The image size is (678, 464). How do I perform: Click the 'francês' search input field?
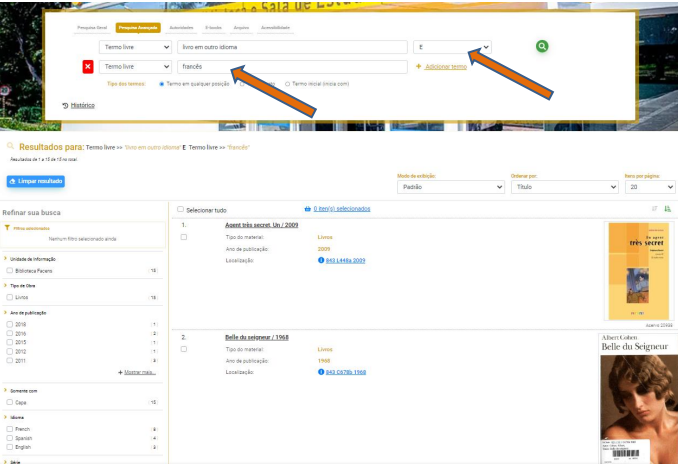pos(291,67)
